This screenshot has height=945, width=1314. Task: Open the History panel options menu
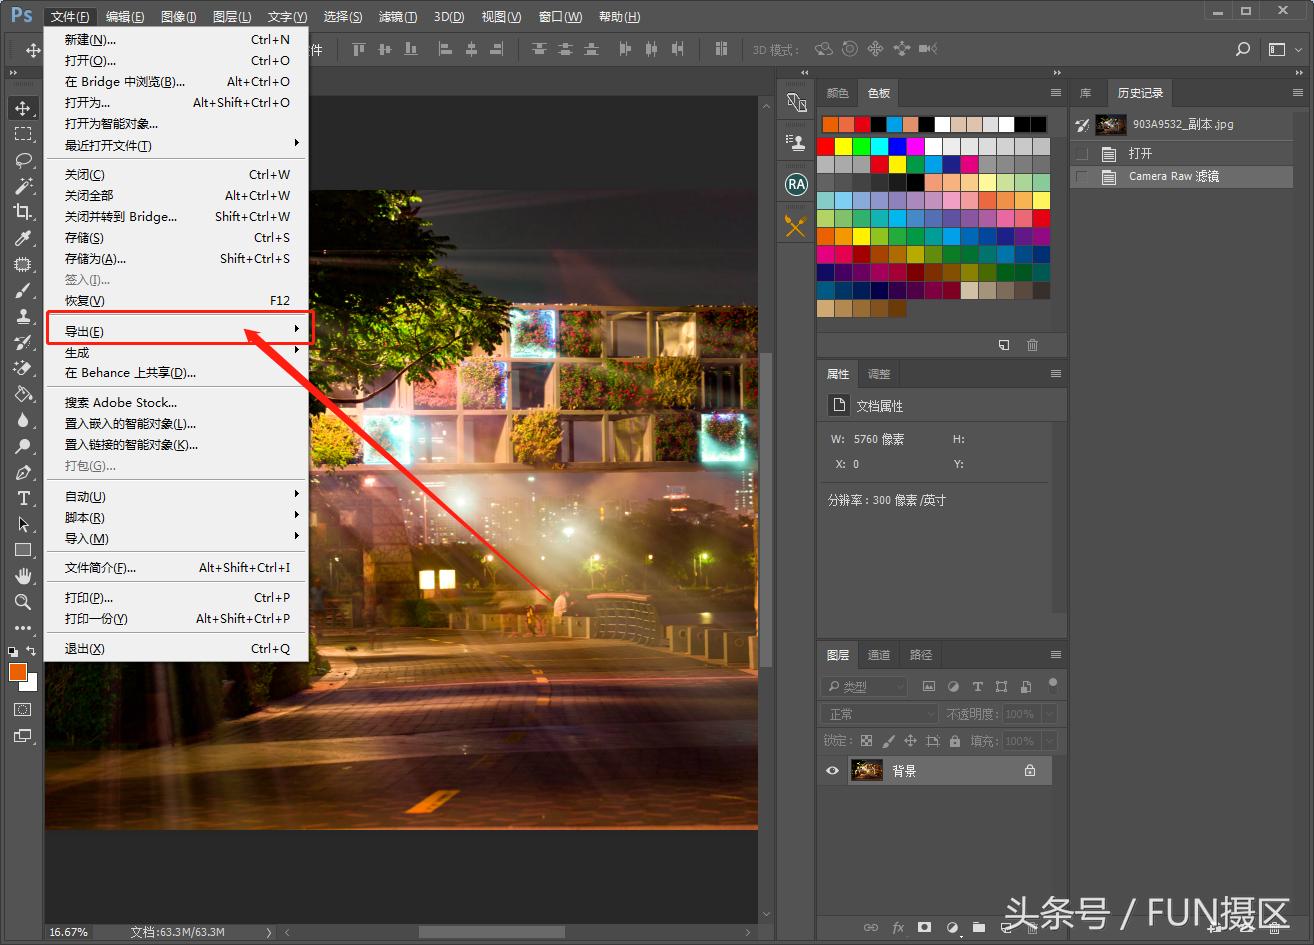pos(1298,93)
